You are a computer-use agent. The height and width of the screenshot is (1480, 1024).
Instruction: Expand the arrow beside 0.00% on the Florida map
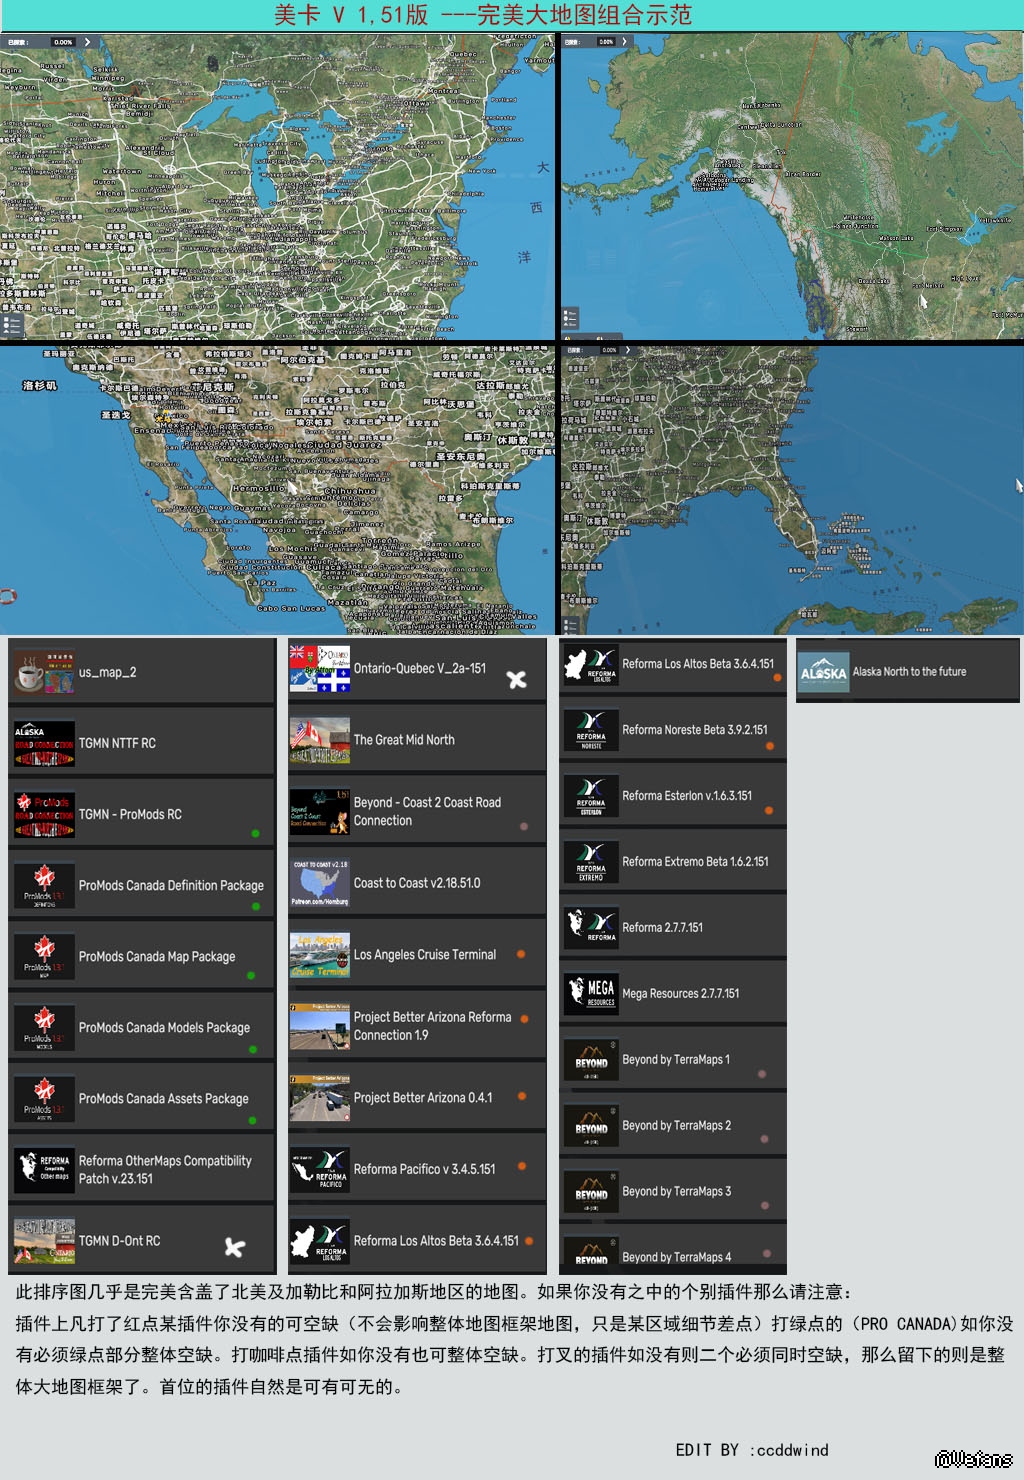[x=627, y=350]
